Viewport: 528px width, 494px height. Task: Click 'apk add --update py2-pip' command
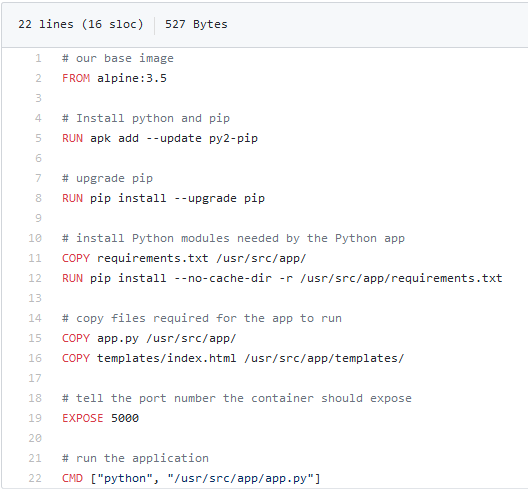click(x=174, y=138)
